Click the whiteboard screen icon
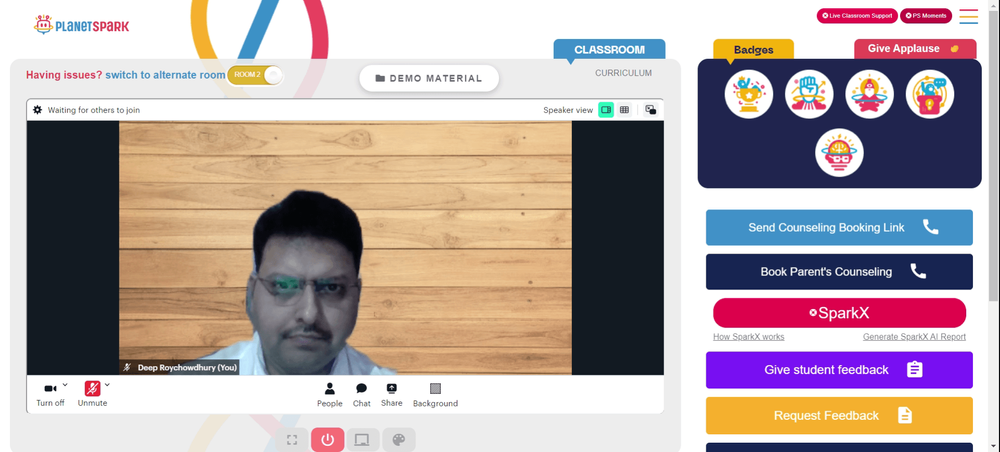The width and height of the screenshot is (1000, 452). tap(362, 440)
